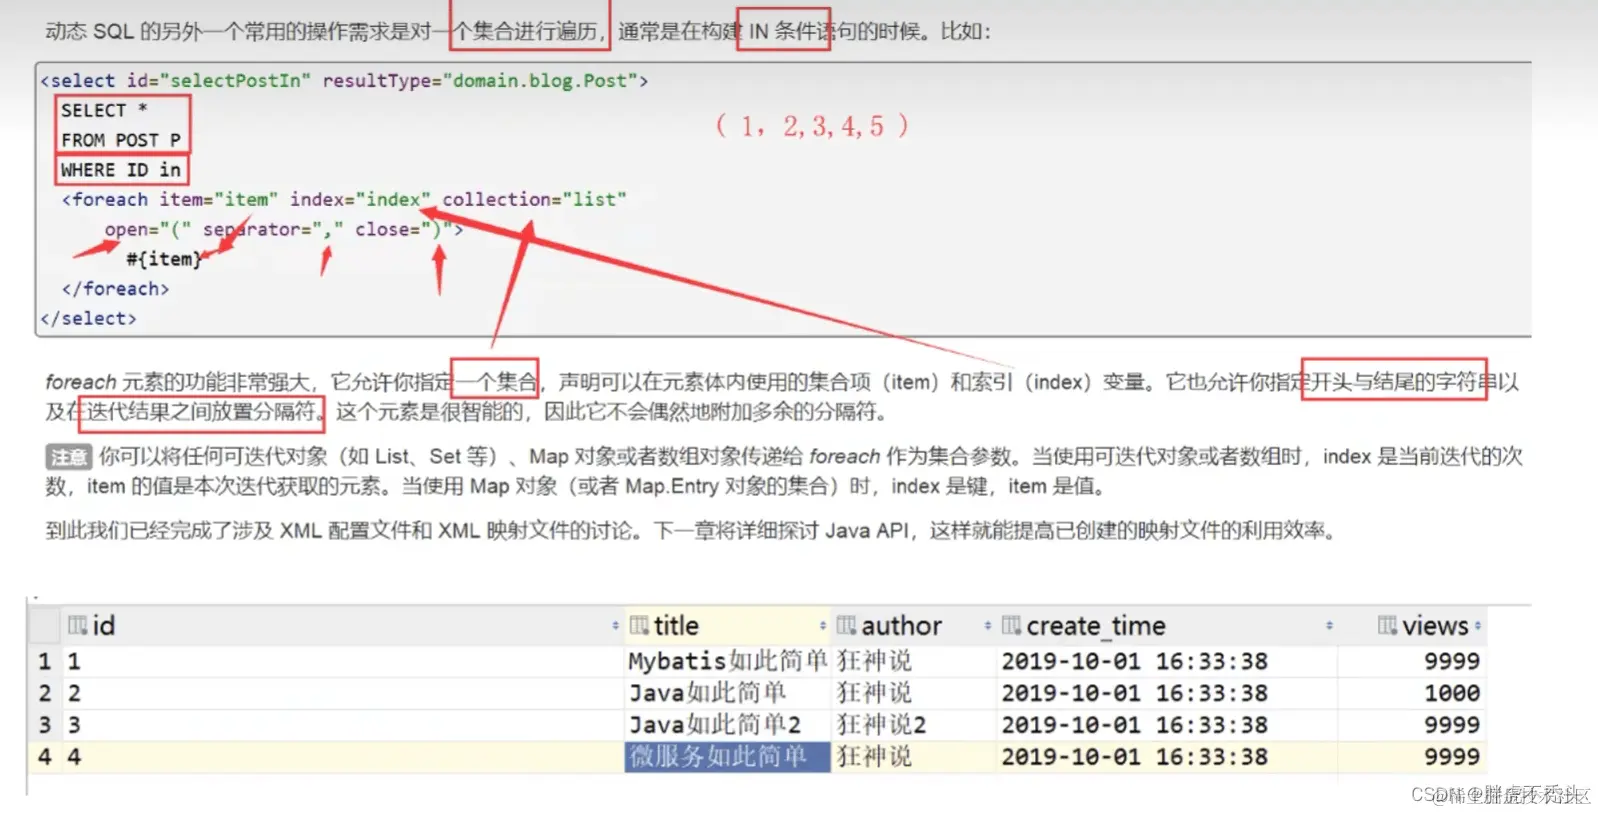Select the views cell '9999' in row 4
This screenshot has height=813, width=1598.
tap(1412, 757)
